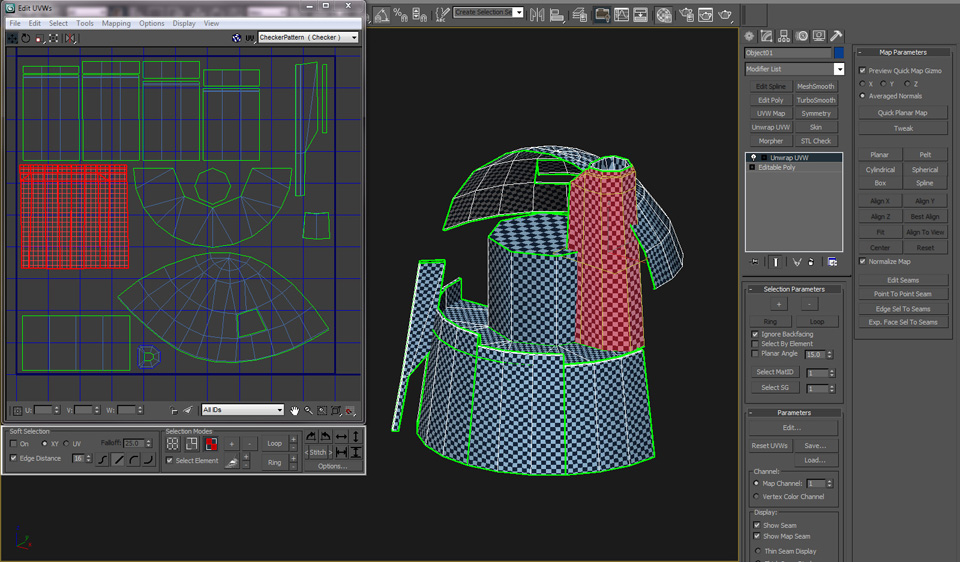Toggle the Normalize Map checkbox
This screenshot has width=960, height=562.
(863, 262)
